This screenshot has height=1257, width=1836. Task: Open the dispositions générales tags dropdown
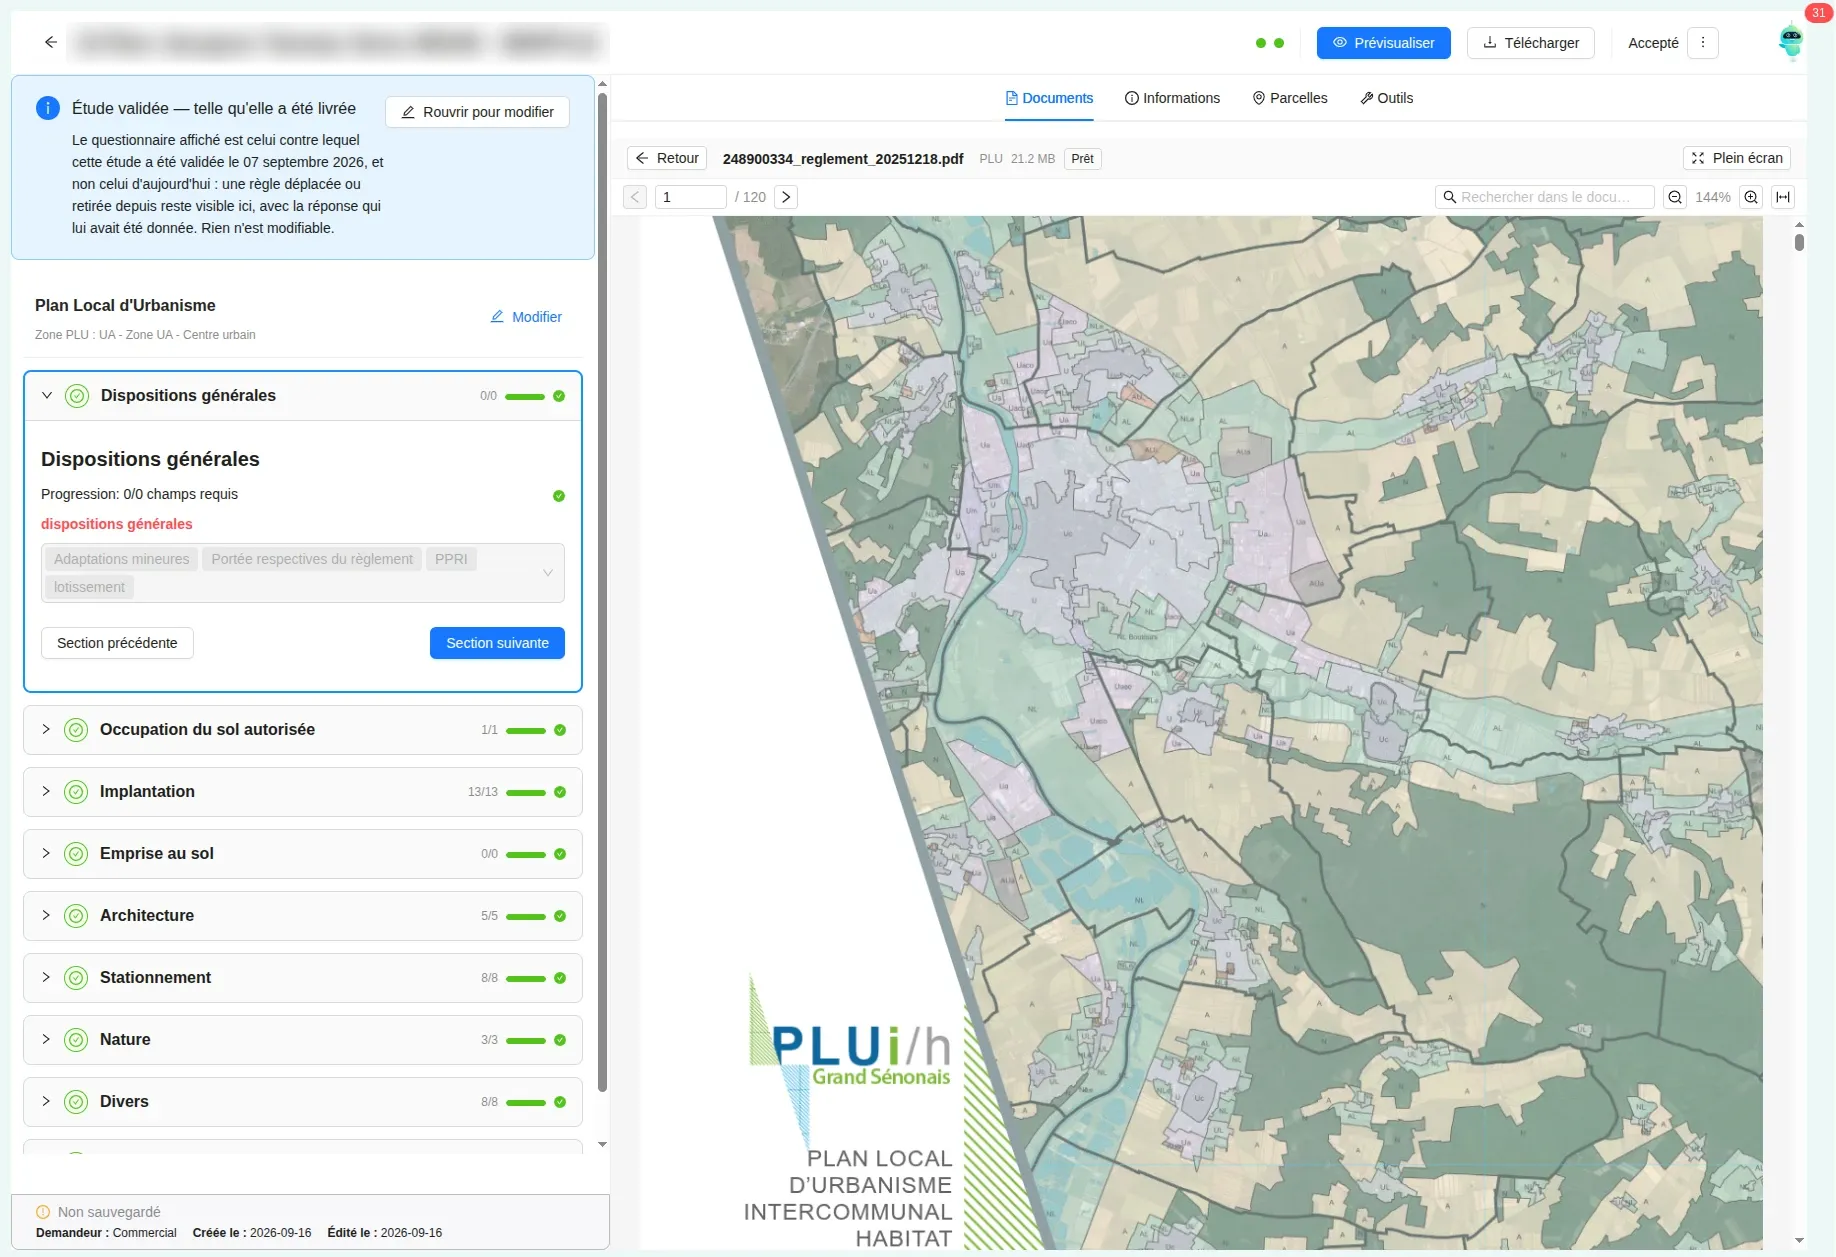tap(303, 573)
